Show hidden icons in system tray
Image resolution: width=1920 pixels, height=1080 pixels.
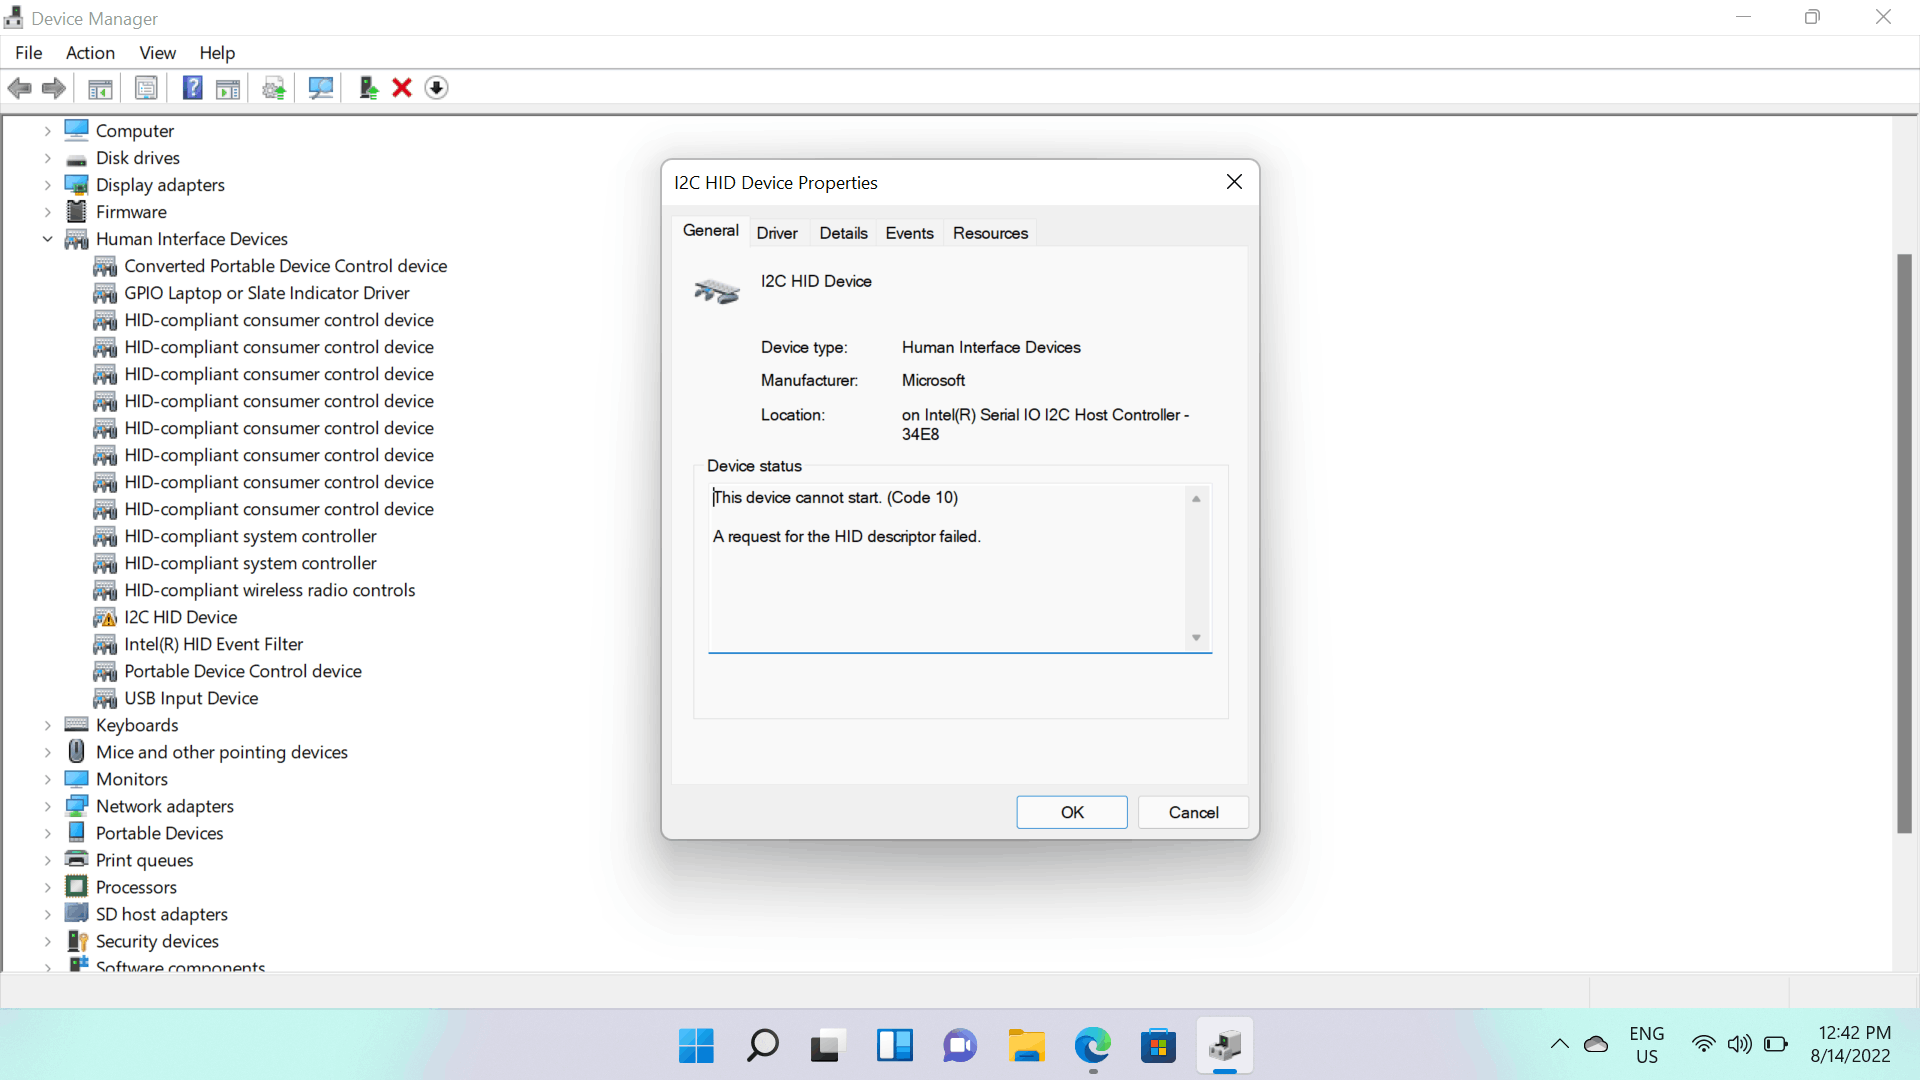pos(1559,1045)
